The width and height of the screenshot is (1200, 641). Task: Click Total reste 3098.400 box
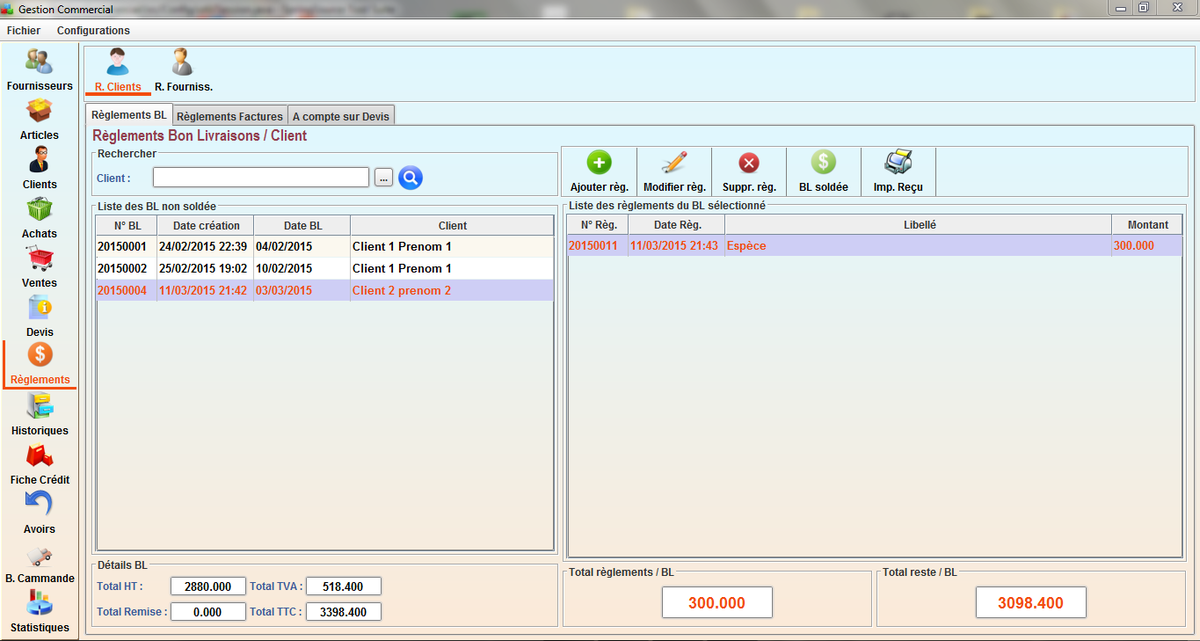1031,603
